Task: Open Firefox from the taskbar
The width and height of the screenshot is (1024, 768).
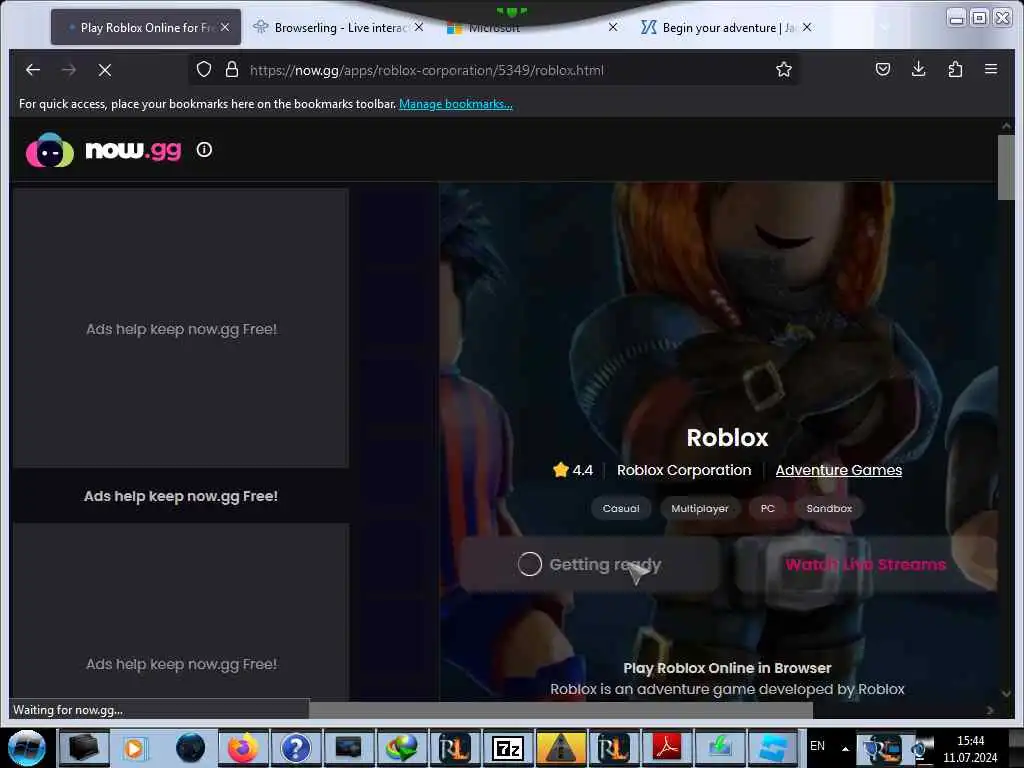Action: click(243, 748)
